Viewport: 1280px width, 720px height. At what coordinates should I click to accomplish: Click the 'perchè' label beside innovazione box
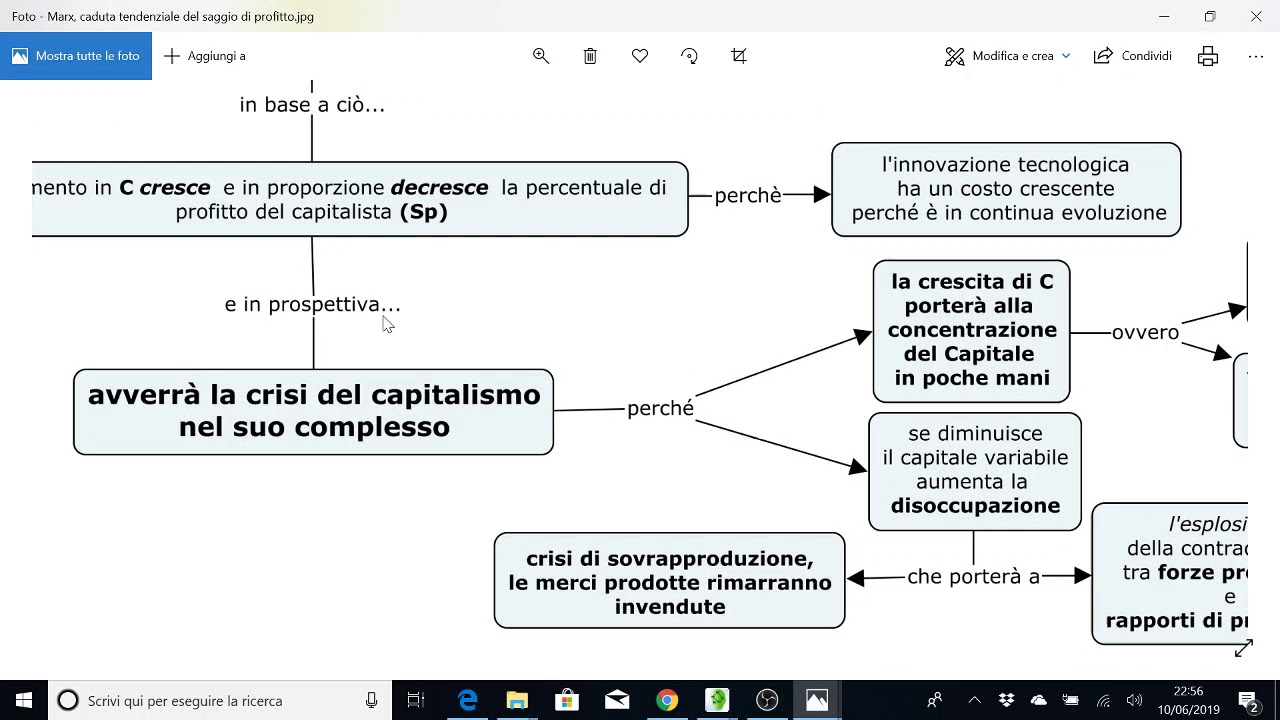(748, 195)
